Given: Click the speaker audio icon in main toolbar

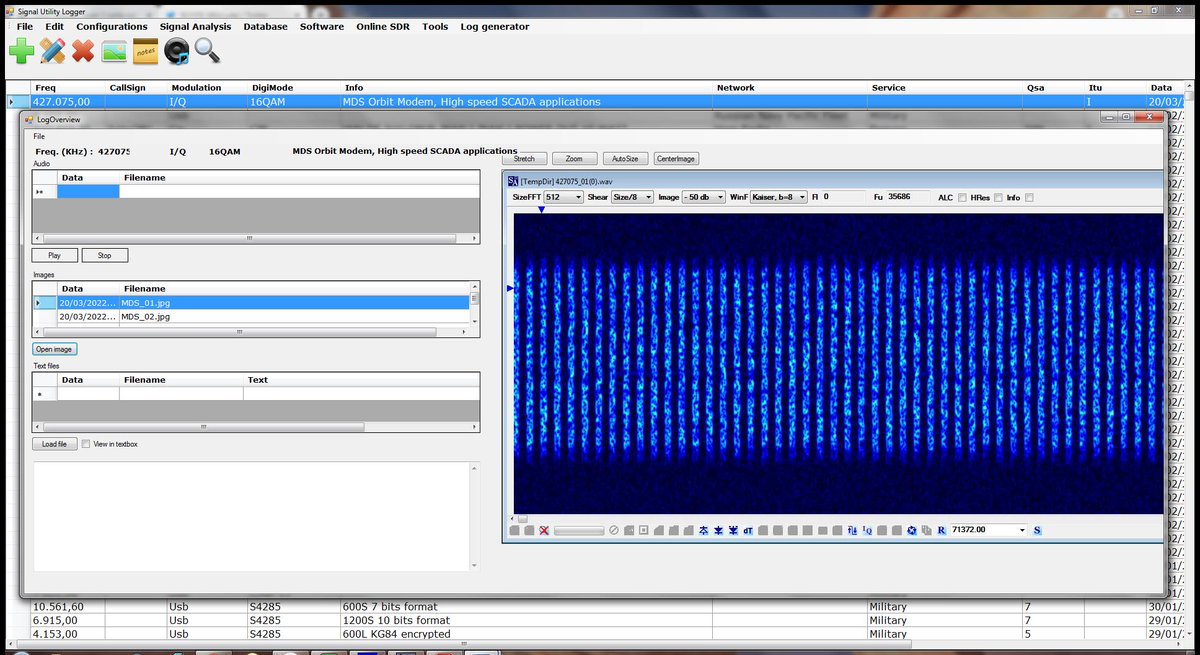Looking at the screenshot, I should click(x=176, y=51).
